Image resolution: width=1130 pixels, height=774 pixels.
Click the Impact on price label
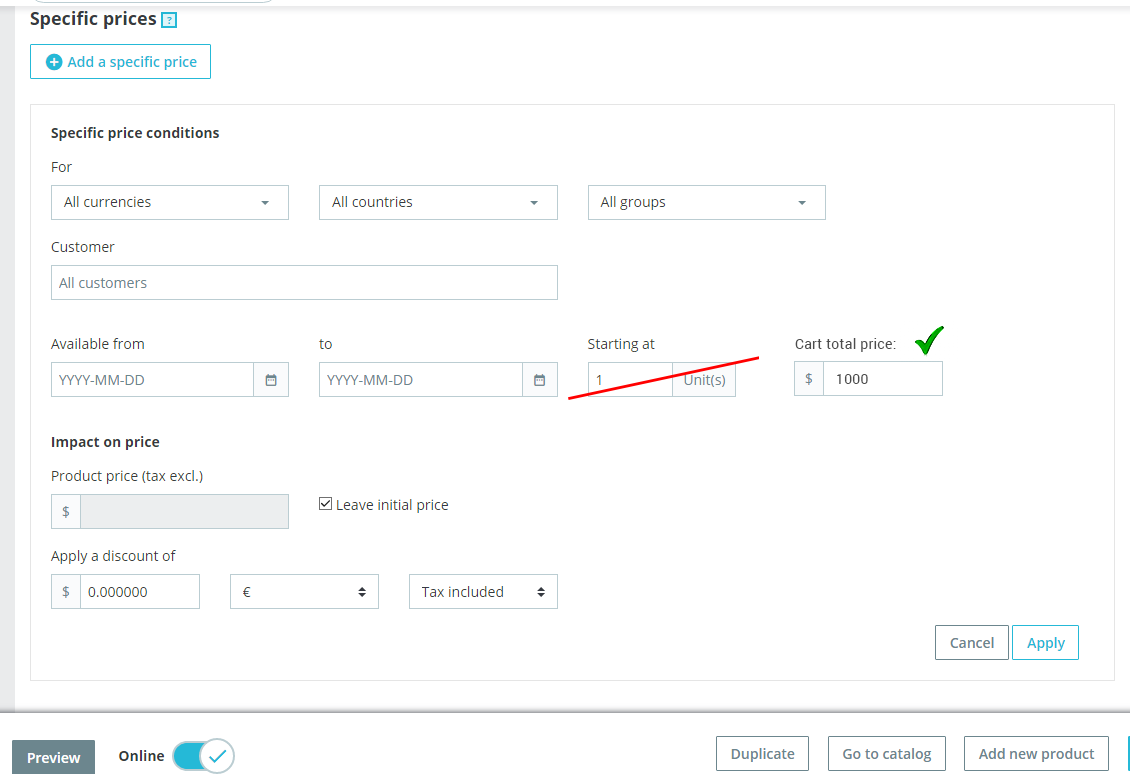click(x=105, y=442)
